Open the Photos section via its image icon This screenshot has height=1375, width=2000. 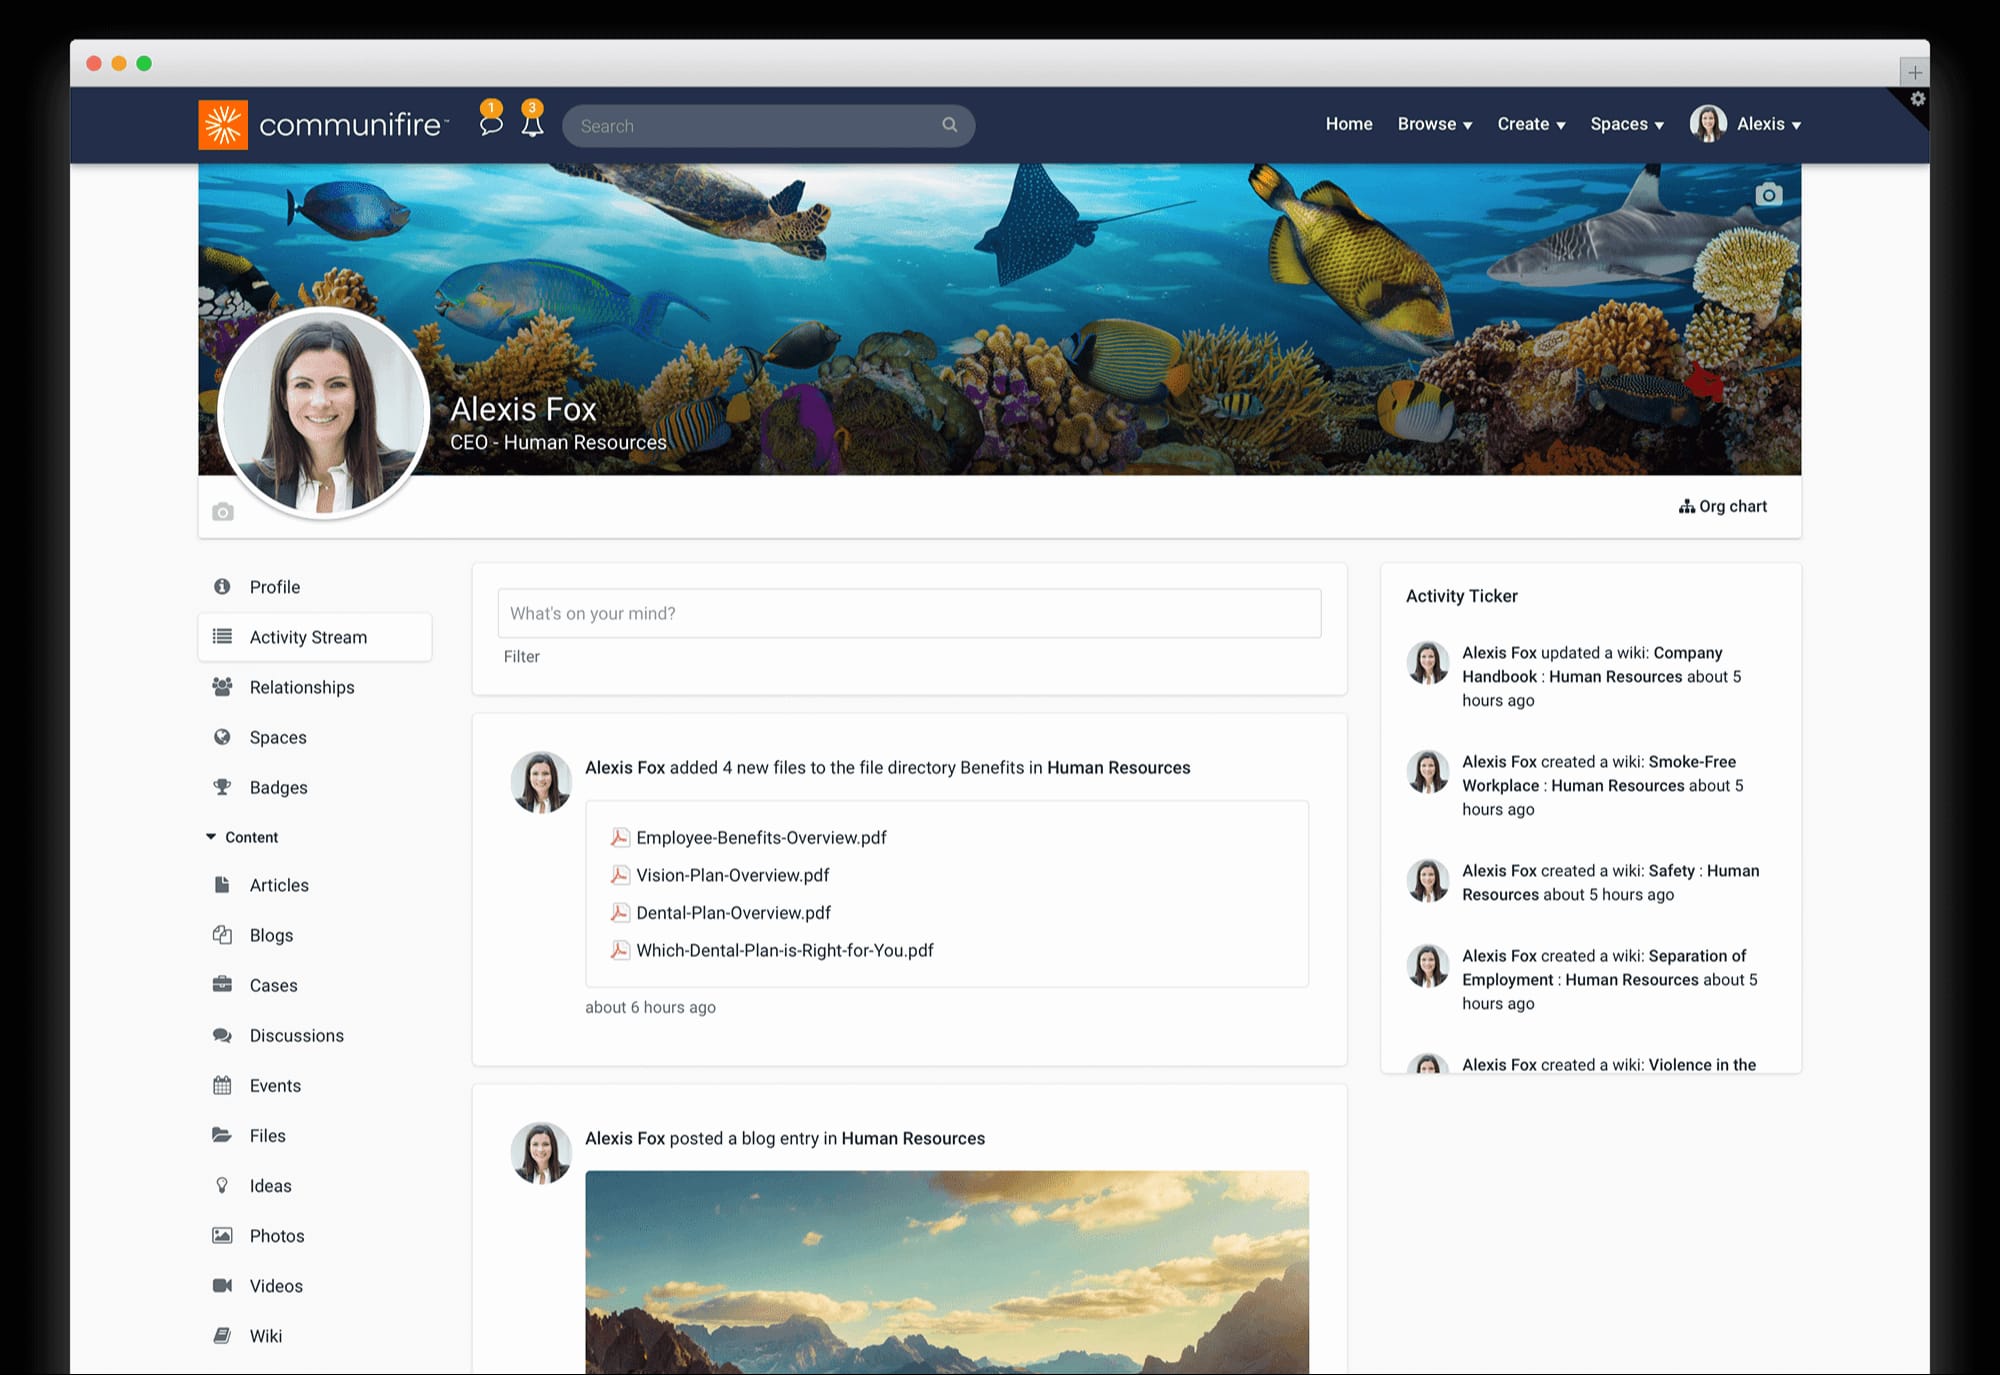222,1235
